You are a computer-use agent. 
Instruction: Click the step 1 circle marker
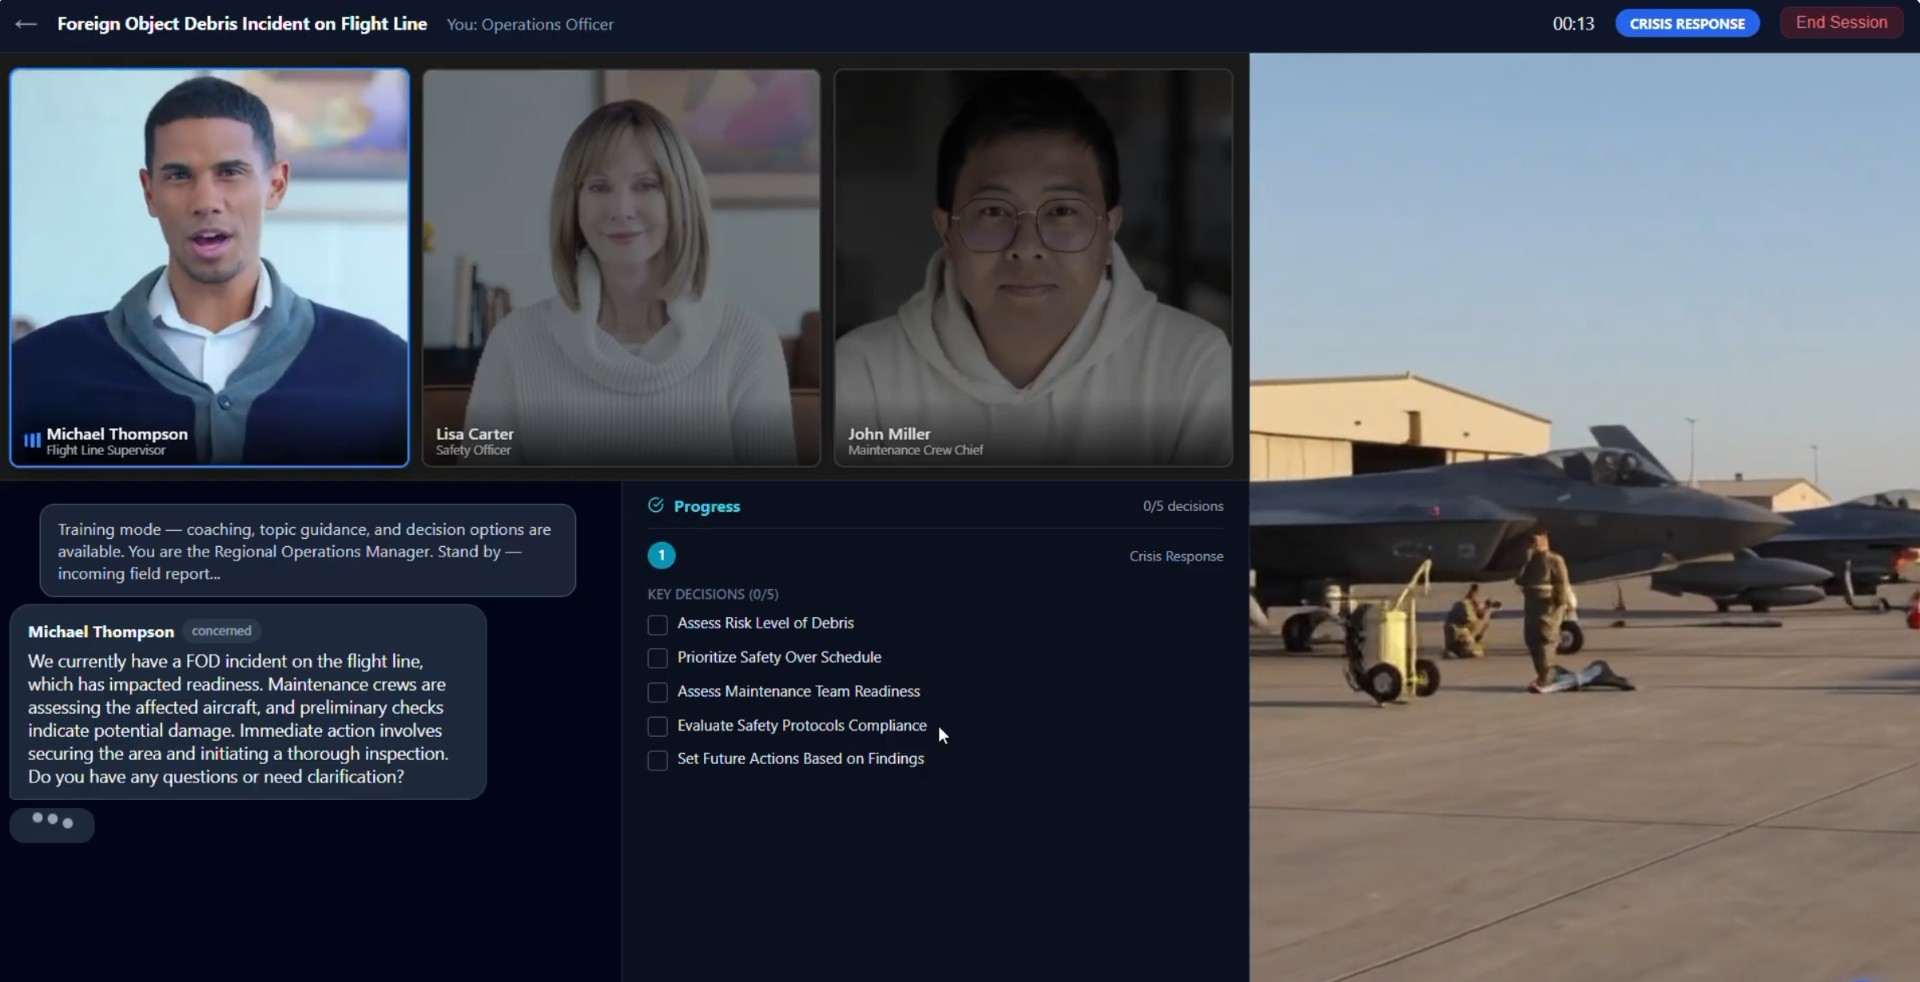(x=661, y=555)
